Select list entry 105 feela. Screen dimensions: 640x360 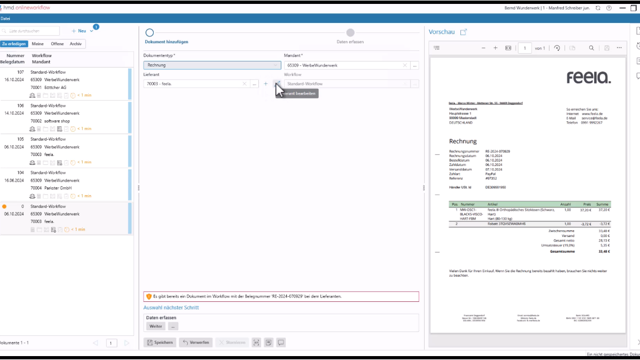65,151
